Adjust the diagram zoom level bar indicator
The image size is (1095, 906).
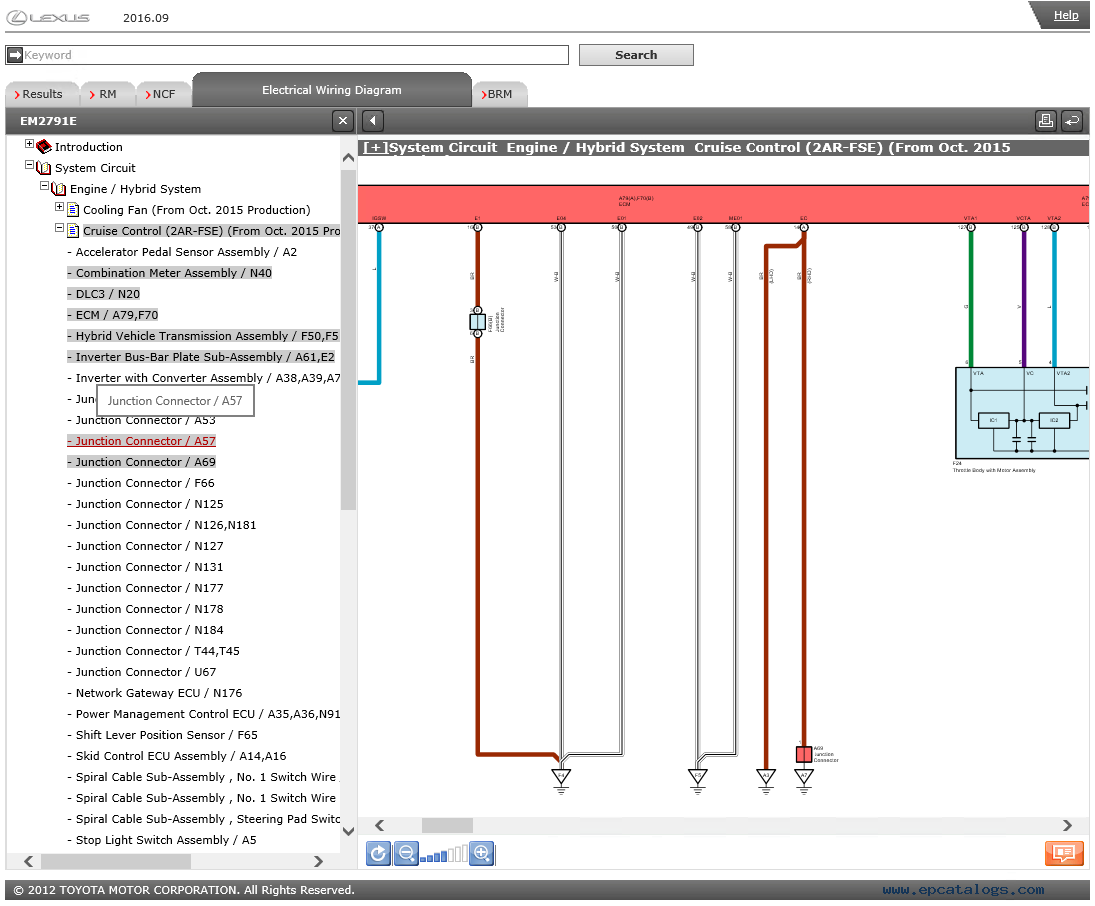(x=443, y=854)
